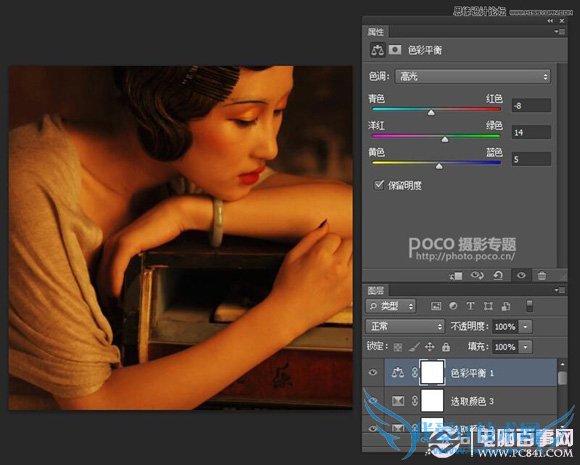Click the layers list scroll-up arrow
This screenshot has height=465, width=580.
click(562, 364)
